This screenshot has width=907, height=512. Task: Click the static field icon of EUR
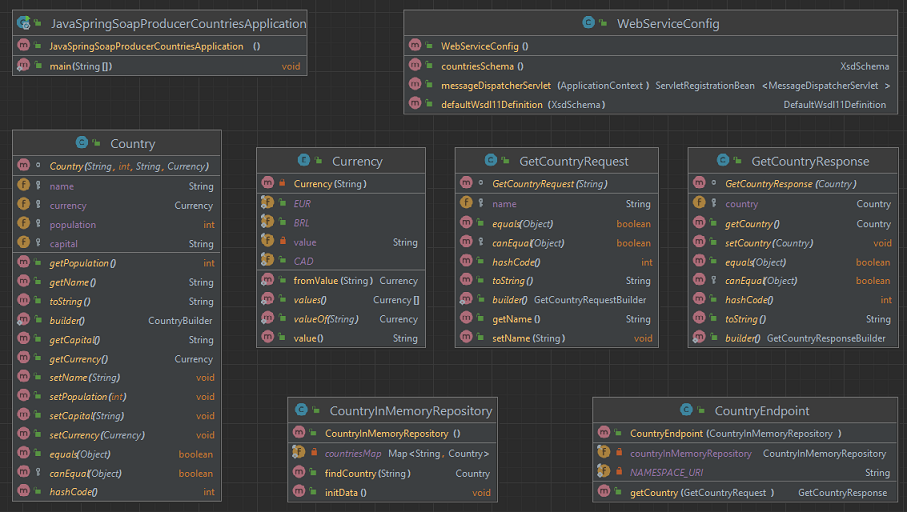point(267,202)
